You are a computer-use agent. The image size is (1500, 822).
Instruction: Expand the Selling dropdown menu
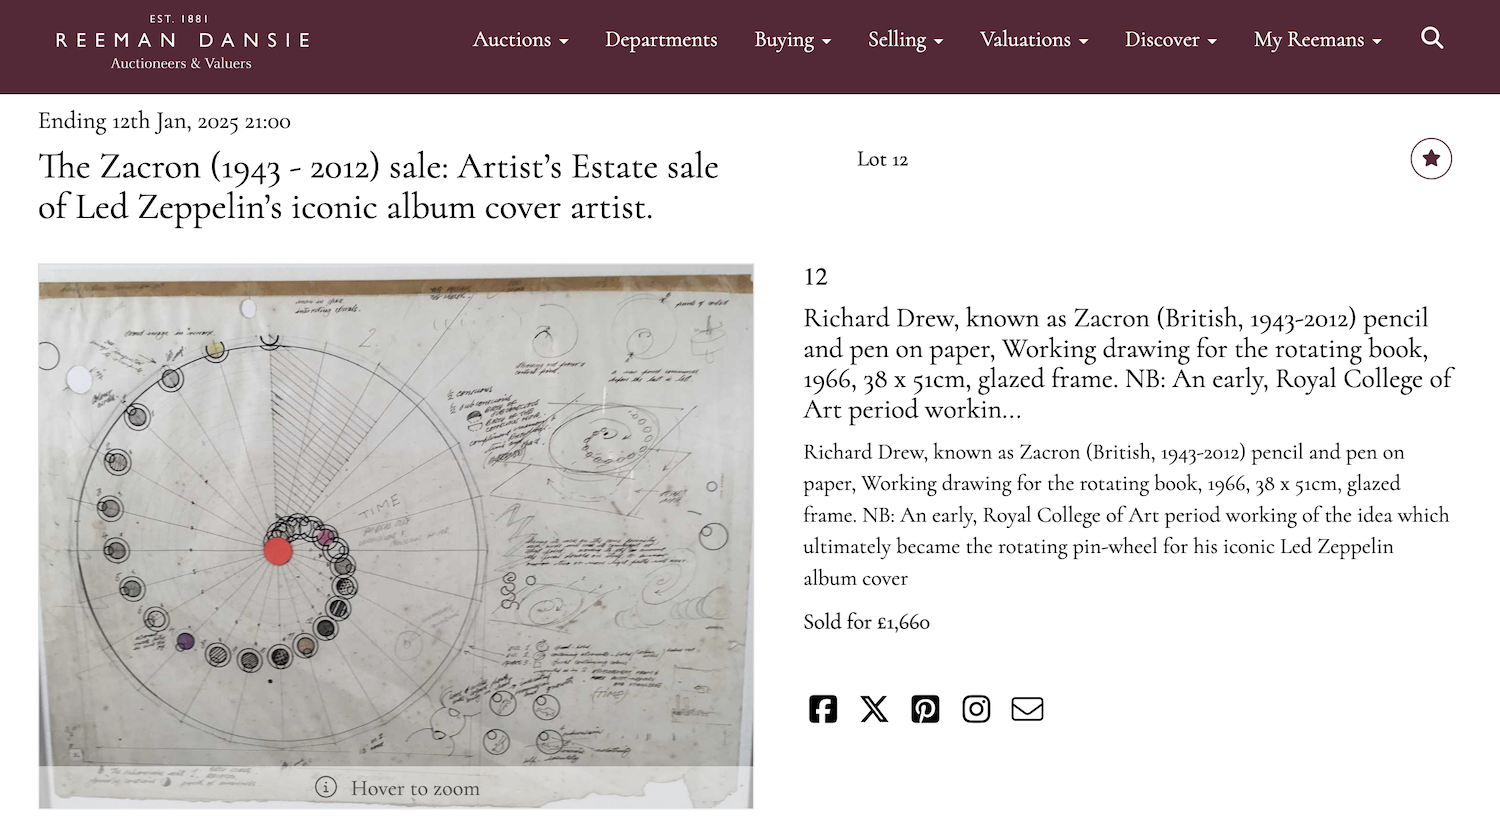click(905, 39)
